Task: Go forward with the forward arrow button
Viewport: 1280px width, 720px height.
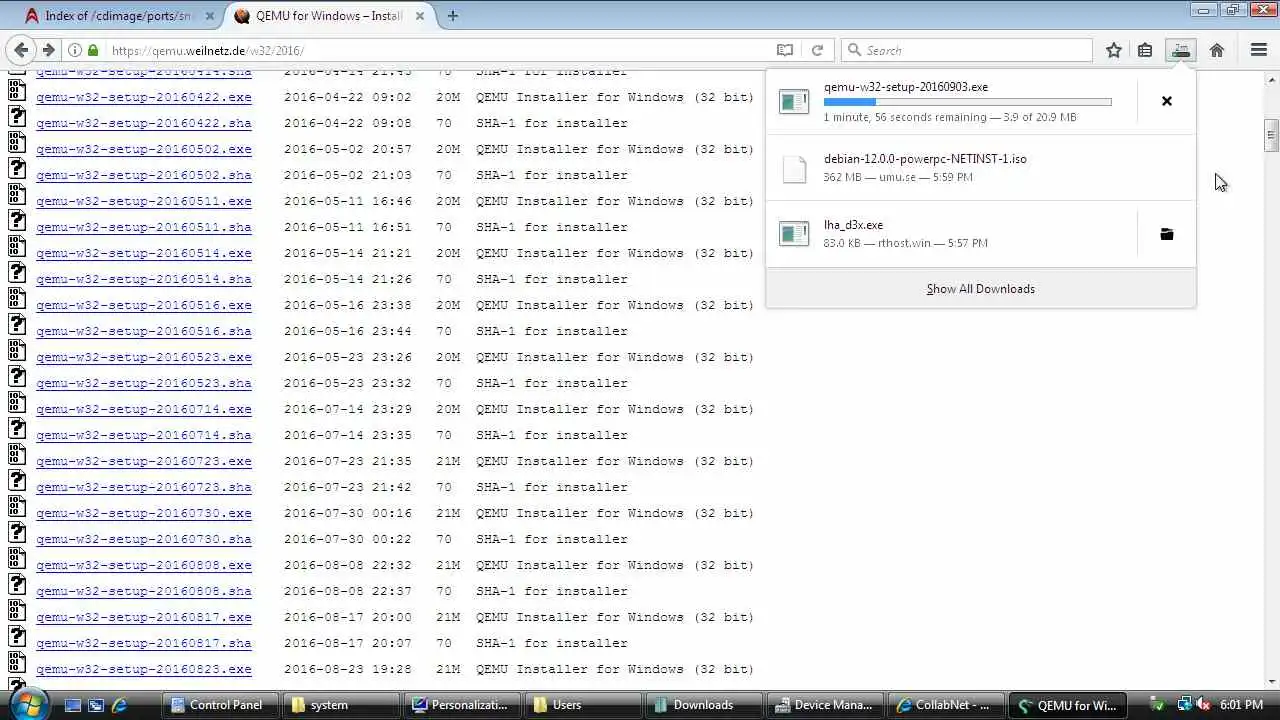Action: pos(47,50)
